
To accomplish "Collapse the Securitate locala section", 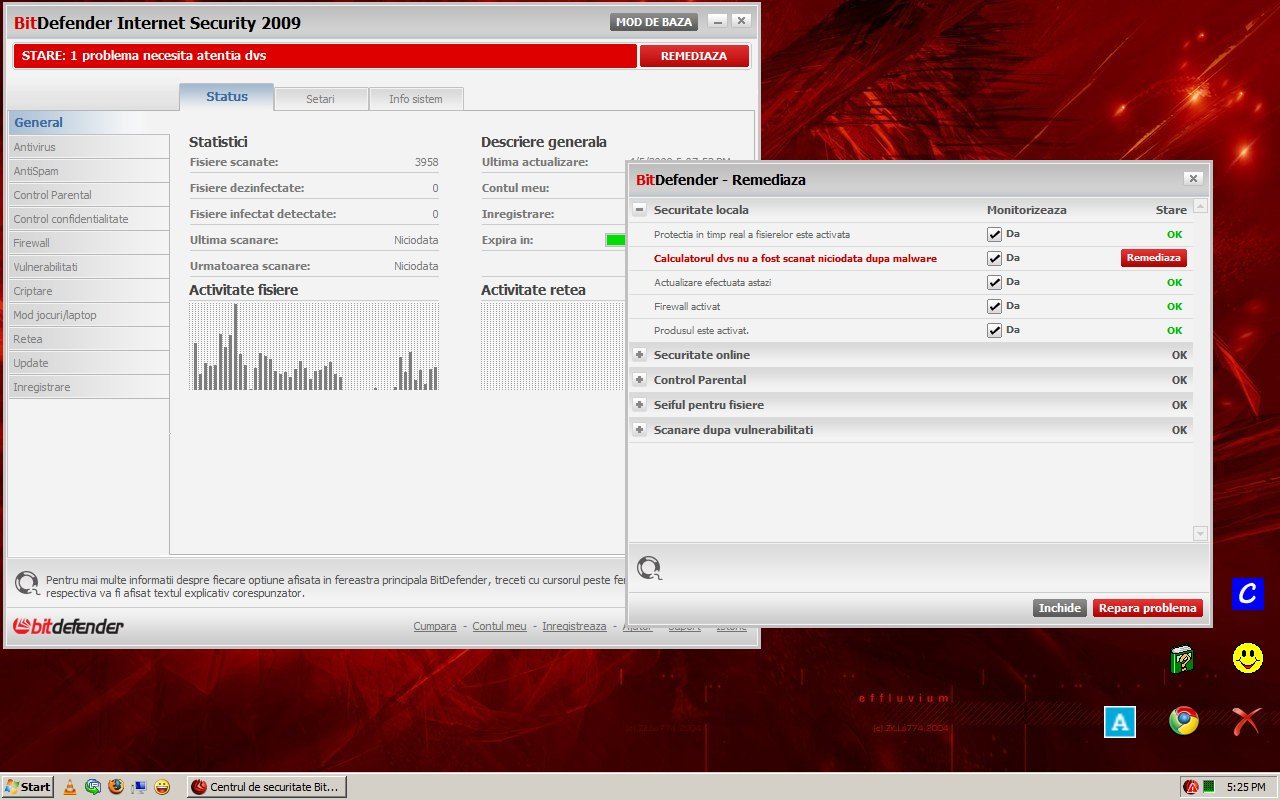I will click(x=640, y=210).
